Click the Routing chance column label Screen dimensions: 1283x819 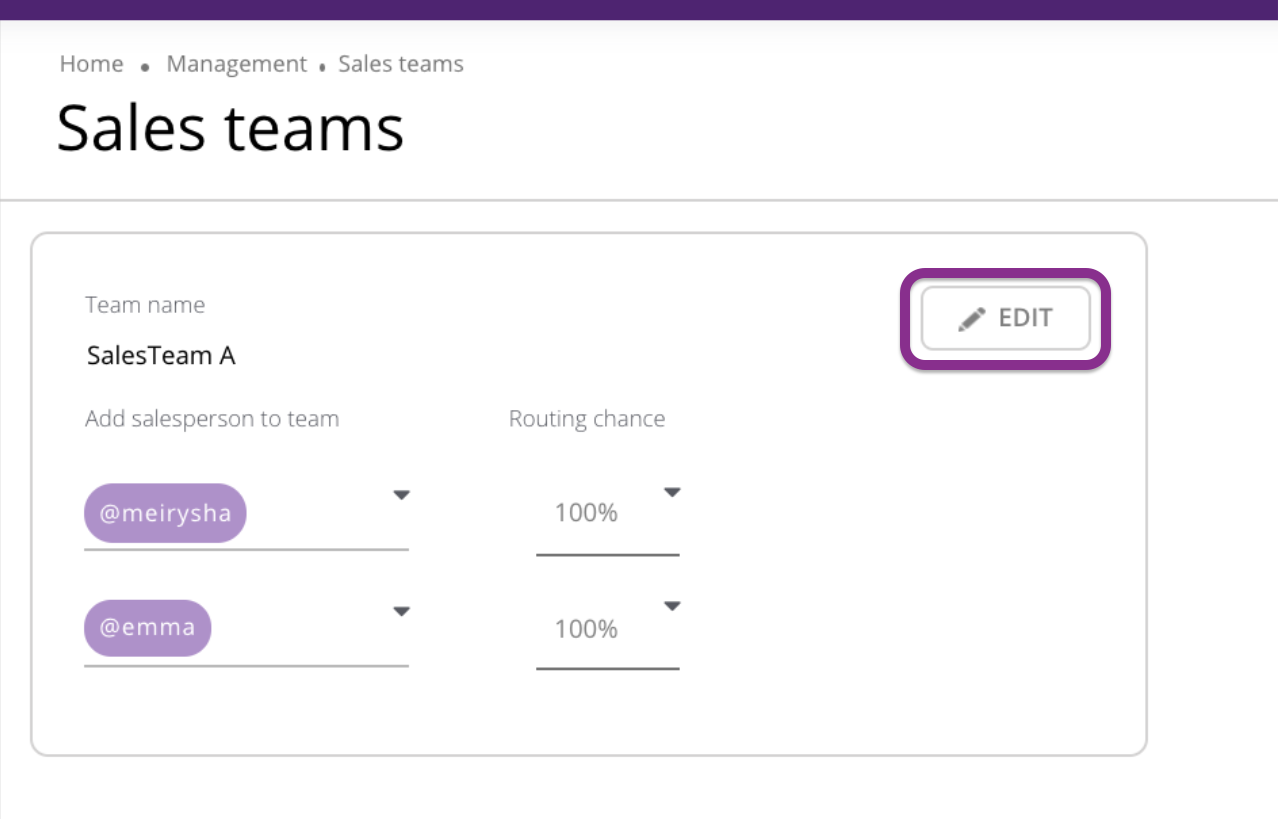pos(587,419)
